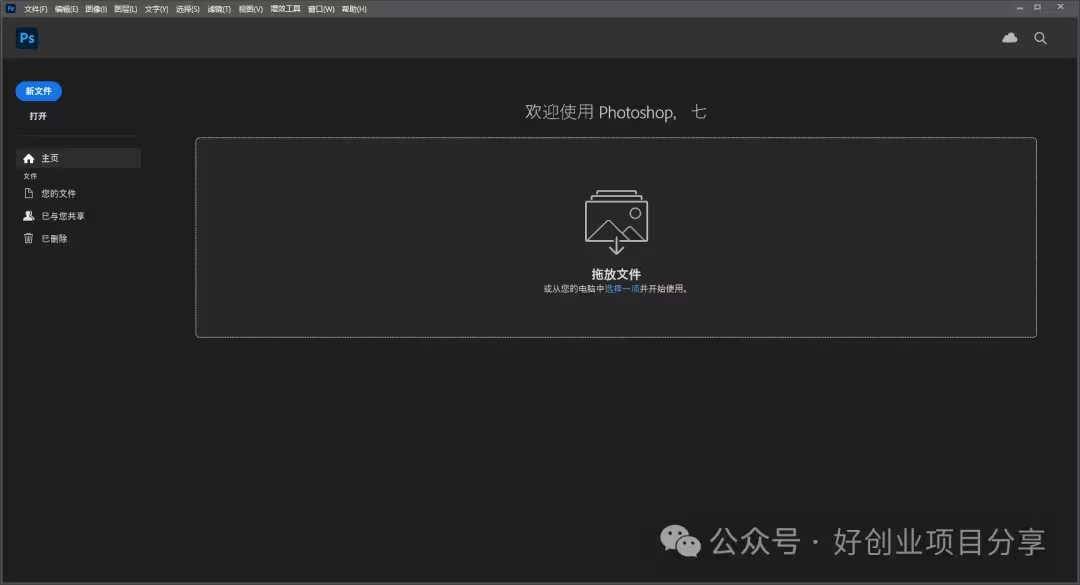Follow the 选择一项 link
Screen dimensions: 1080x585
coord(622,289)
